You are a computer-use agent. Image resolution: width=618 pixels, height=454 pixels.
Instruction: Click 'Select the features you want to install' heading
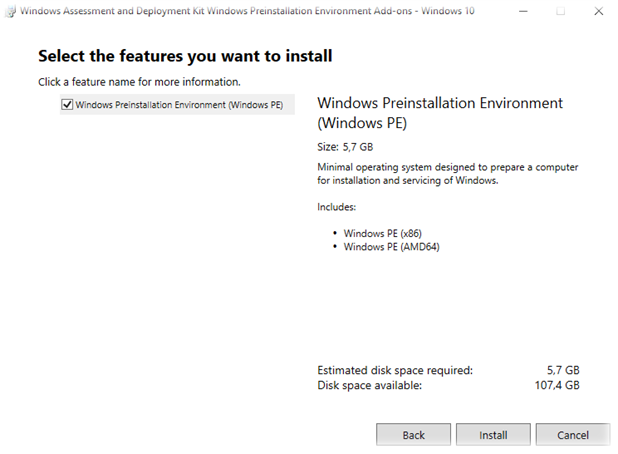click(185, 56)
